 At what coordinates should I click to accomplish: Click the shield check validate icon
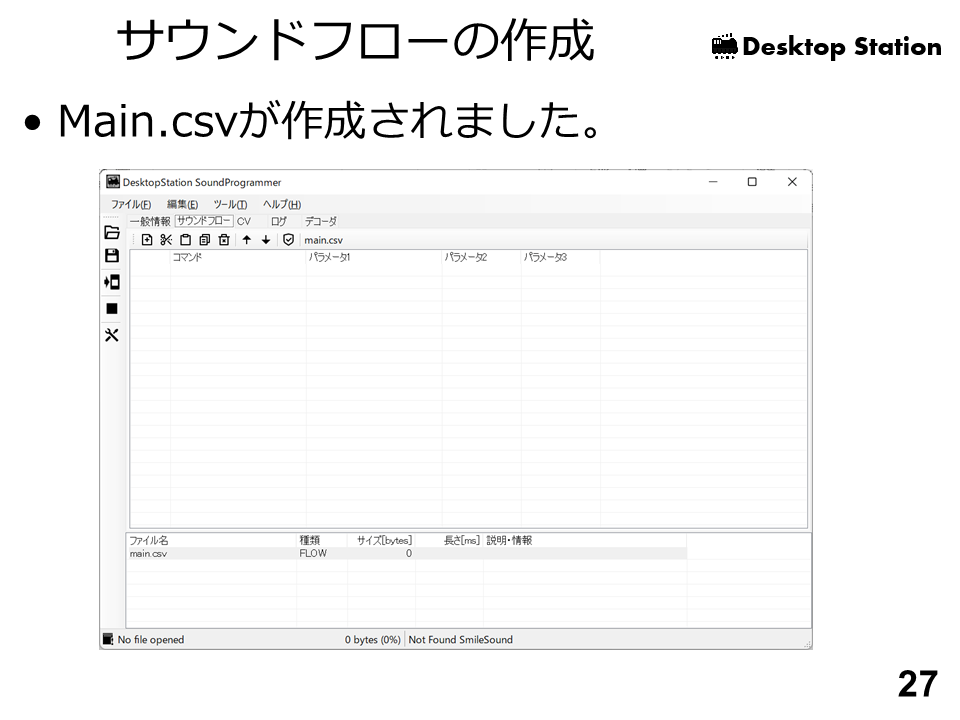[x=288, y=240]
